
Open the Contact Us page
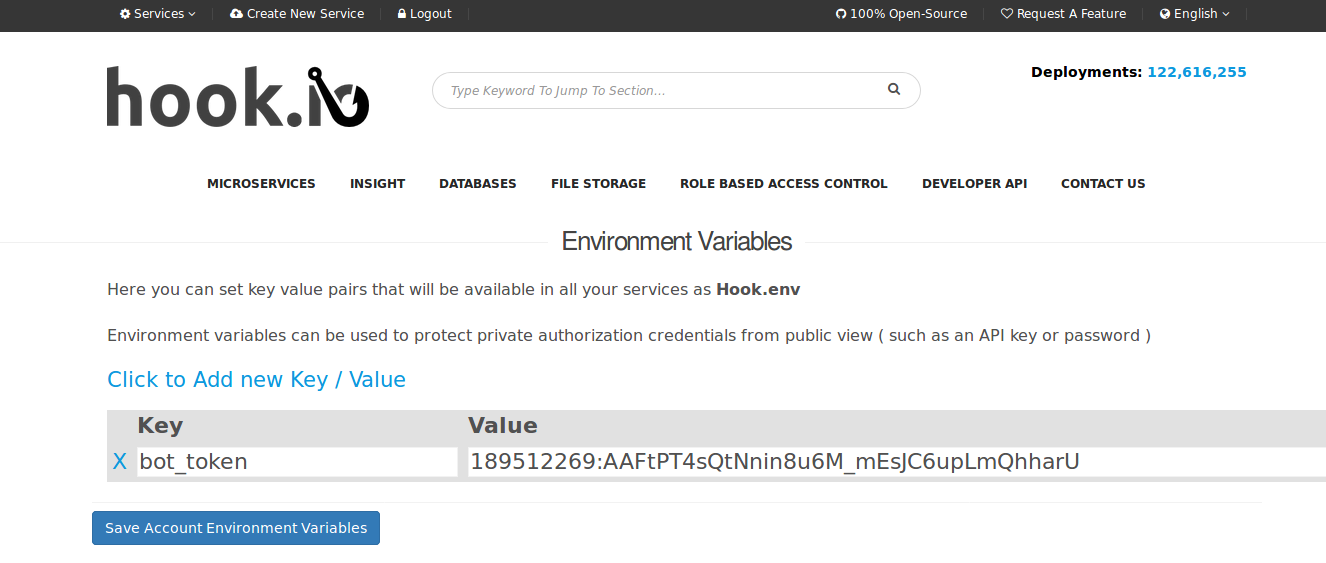(x=1103, y=184)
